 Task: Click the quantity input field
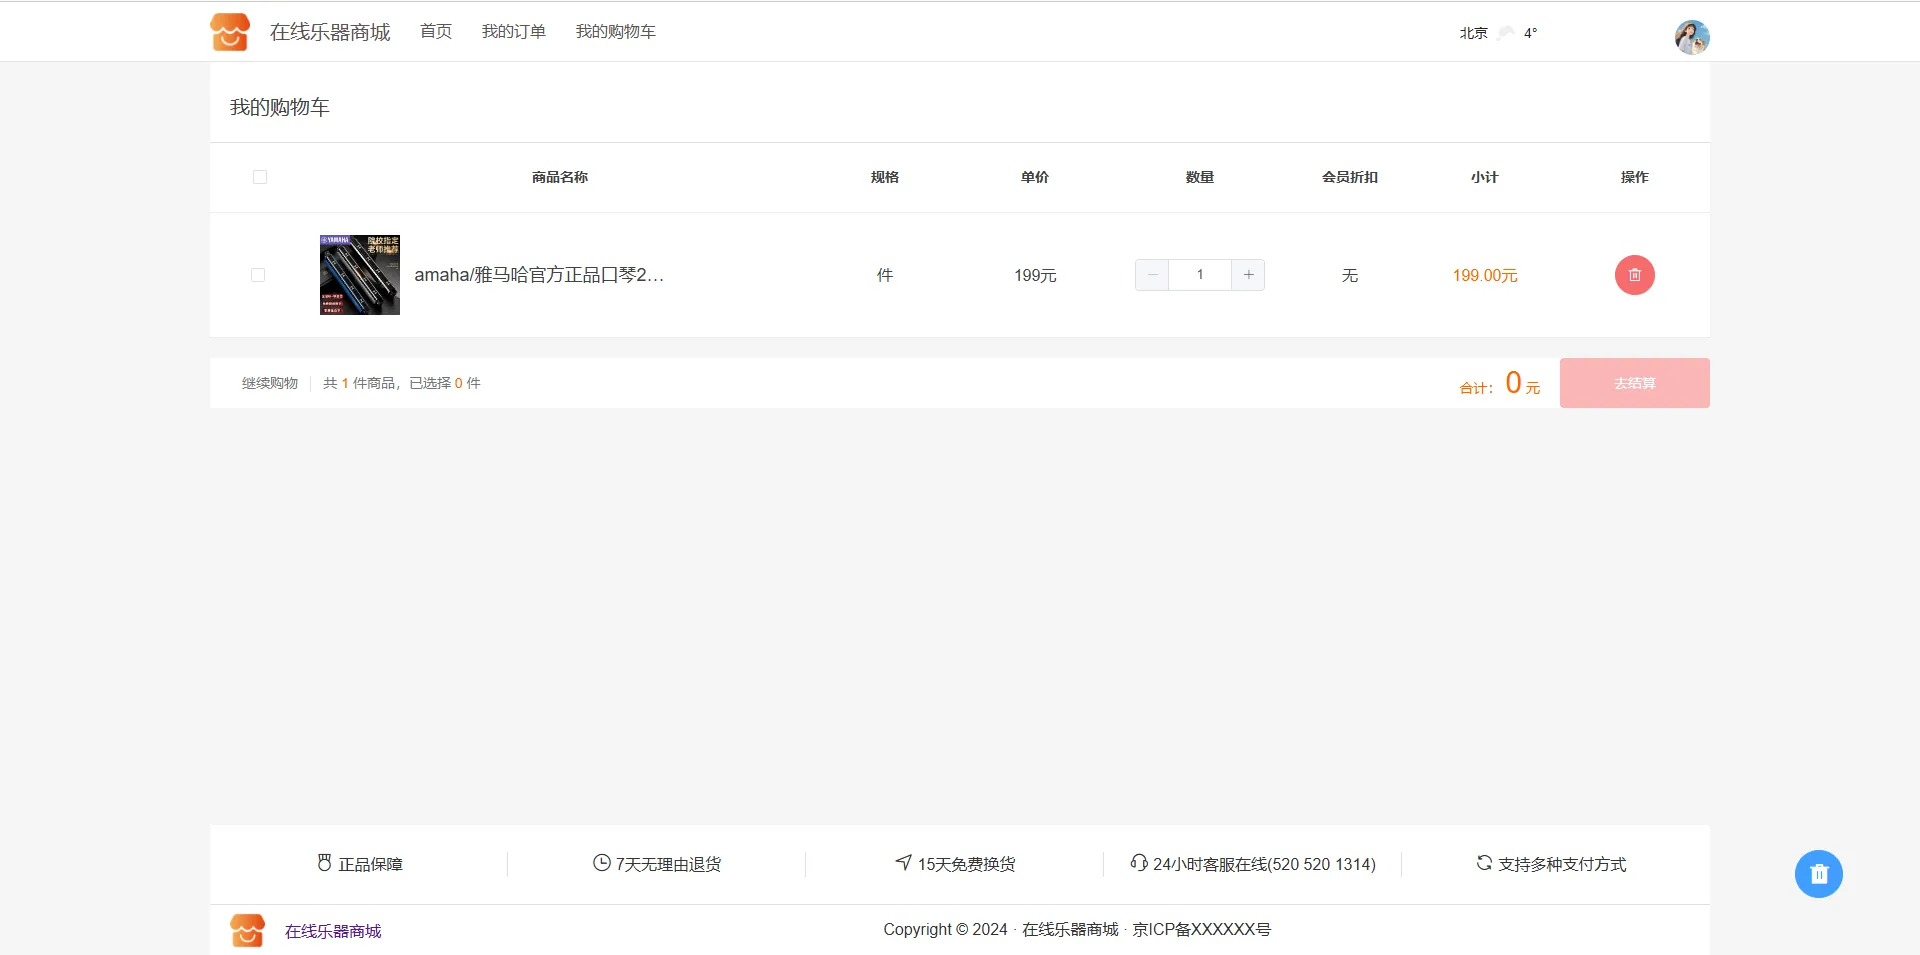tap(1200, 275)
